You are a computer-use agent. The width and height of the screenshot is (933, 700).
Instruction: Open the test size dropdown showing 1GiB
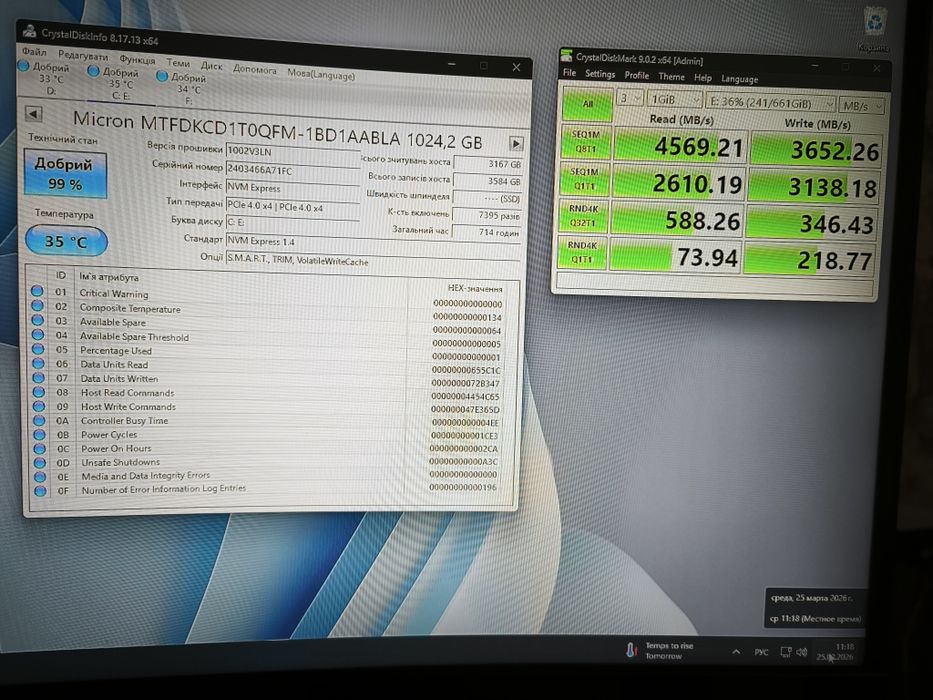point(674,100)
